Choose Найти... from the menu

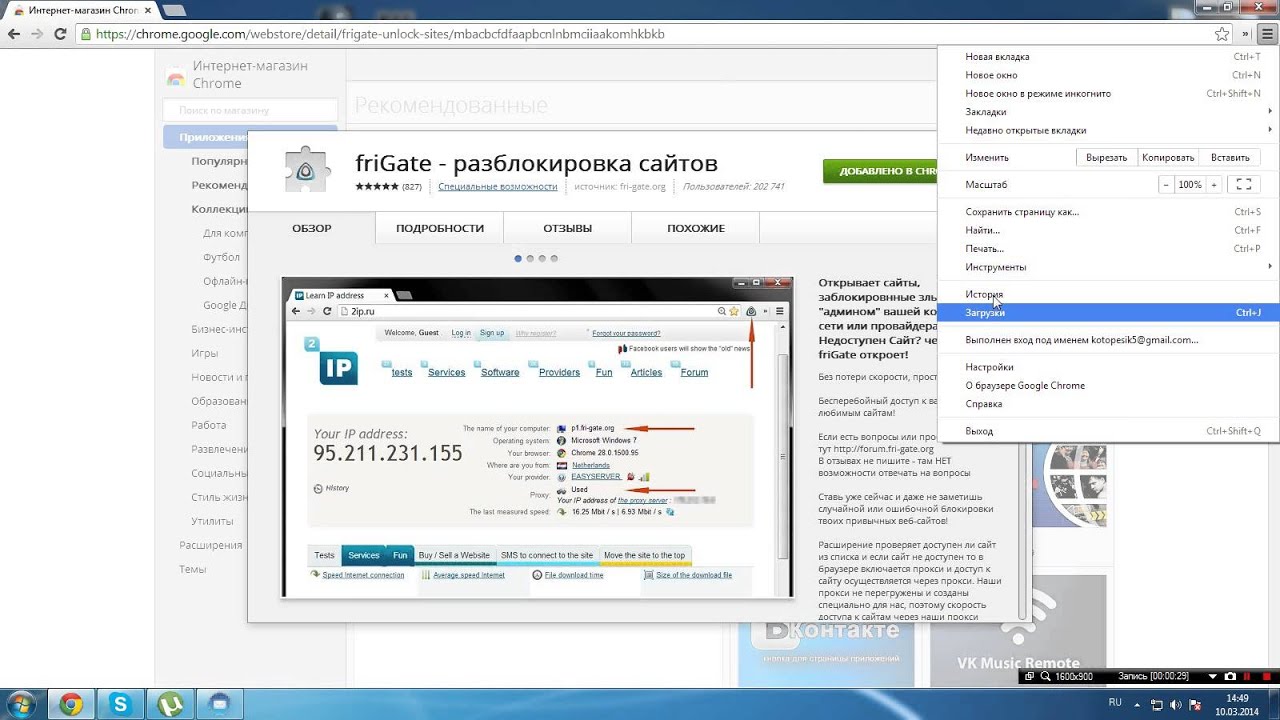click(1108, 230)
